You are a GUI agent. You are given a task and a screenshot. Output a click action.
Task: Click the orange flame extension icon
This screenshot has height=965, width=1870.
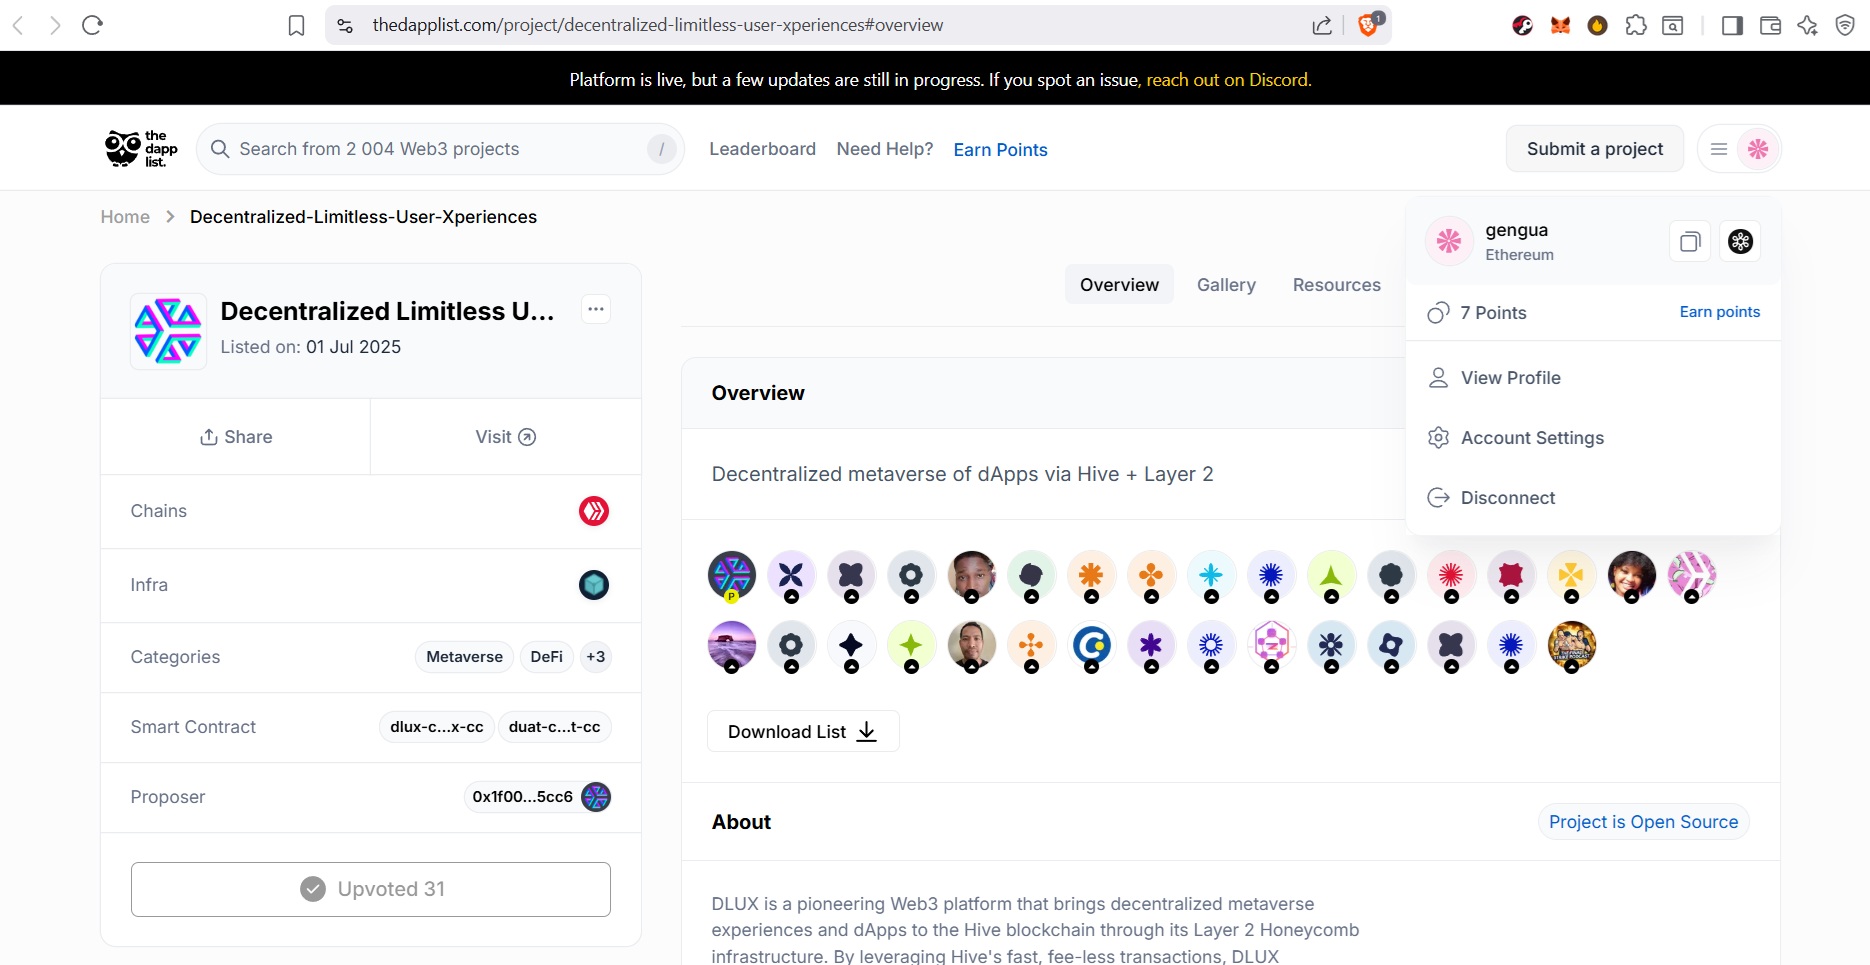1598,25
